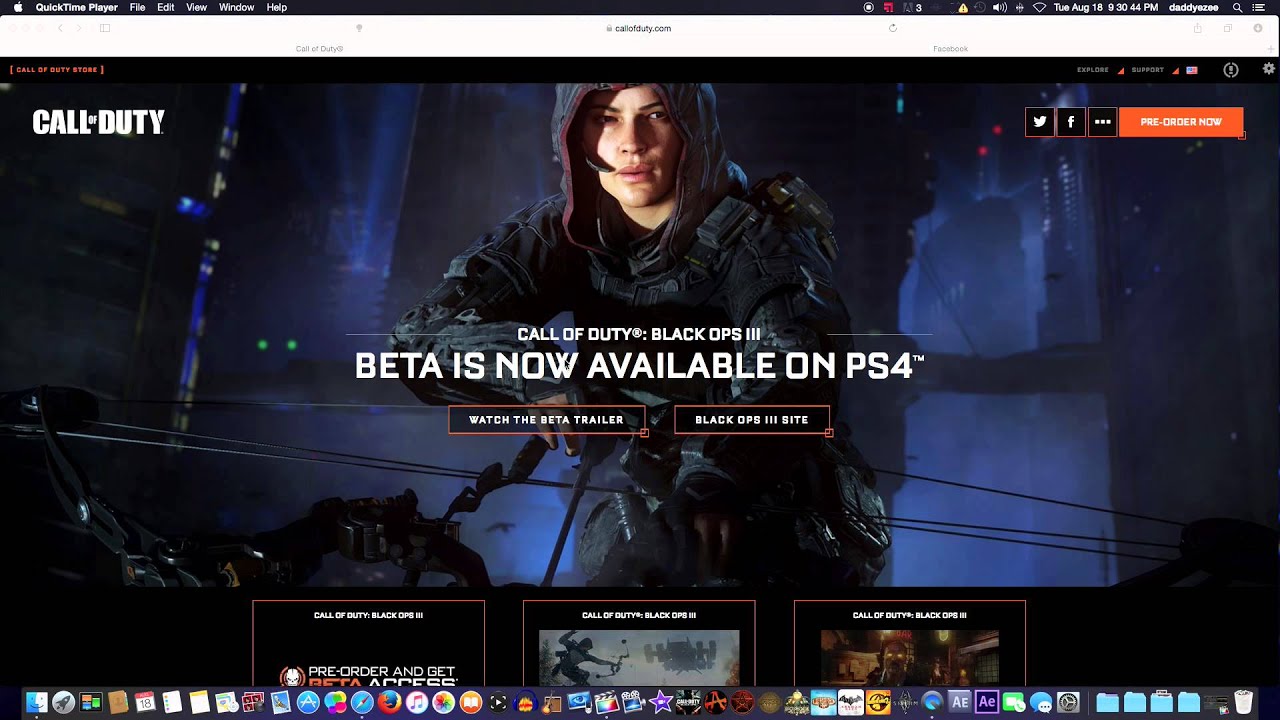The height and width of the screenshot is (720, 1280).
Task: Open iTunes from the dock
Action: click(x=416, y=702)
